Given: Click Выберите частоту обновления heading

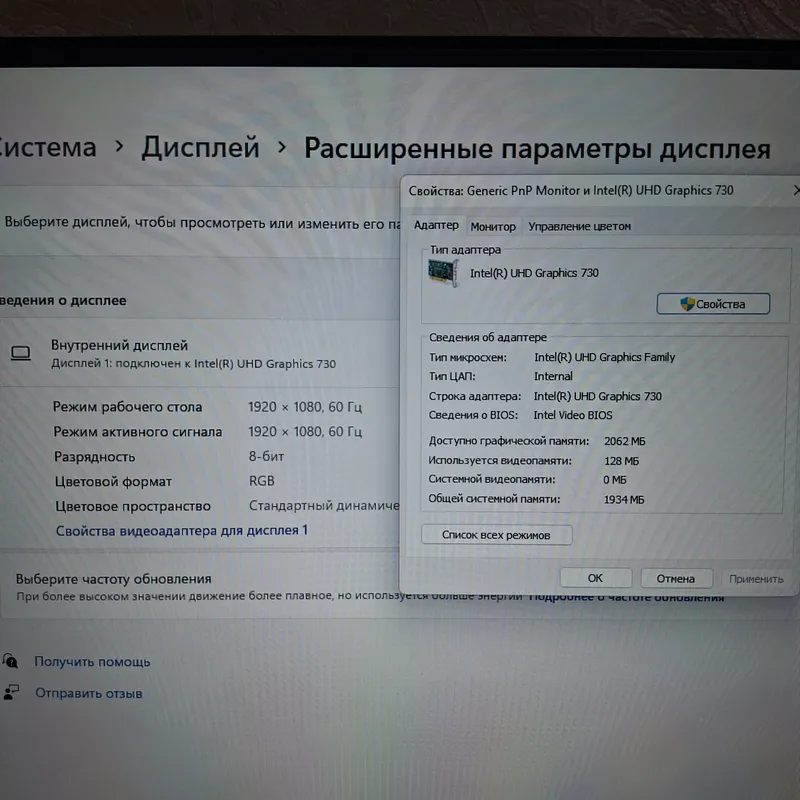Looking at the screenshot, I should [x=114, y=579].
